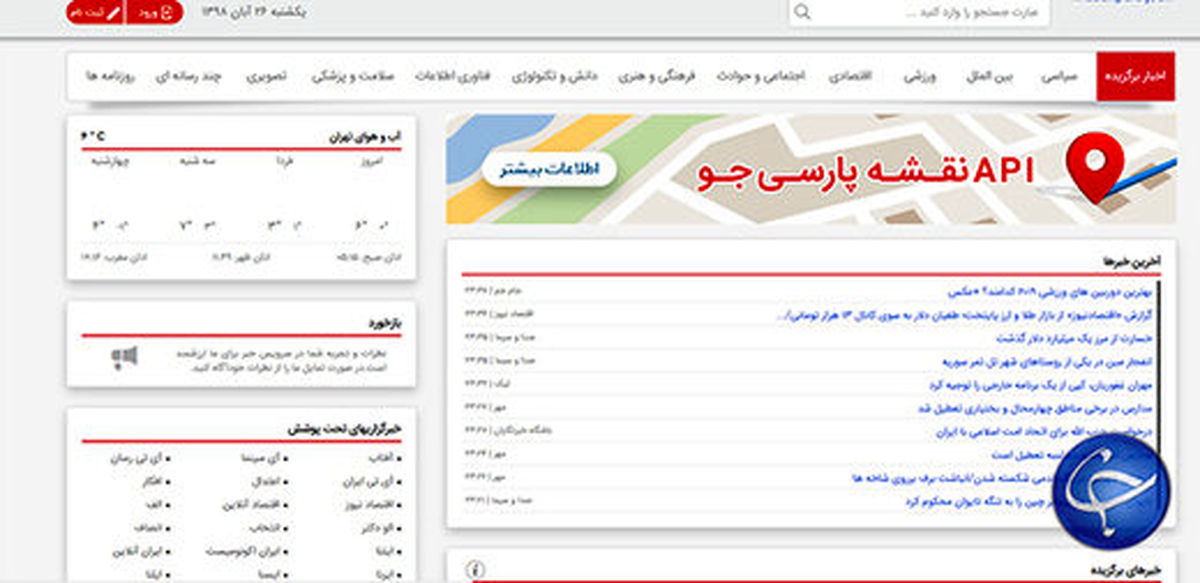Image resolution: width=1200 pixels, height=583 pixels.
Task: Focus the search input field
Action: point(920,13)
